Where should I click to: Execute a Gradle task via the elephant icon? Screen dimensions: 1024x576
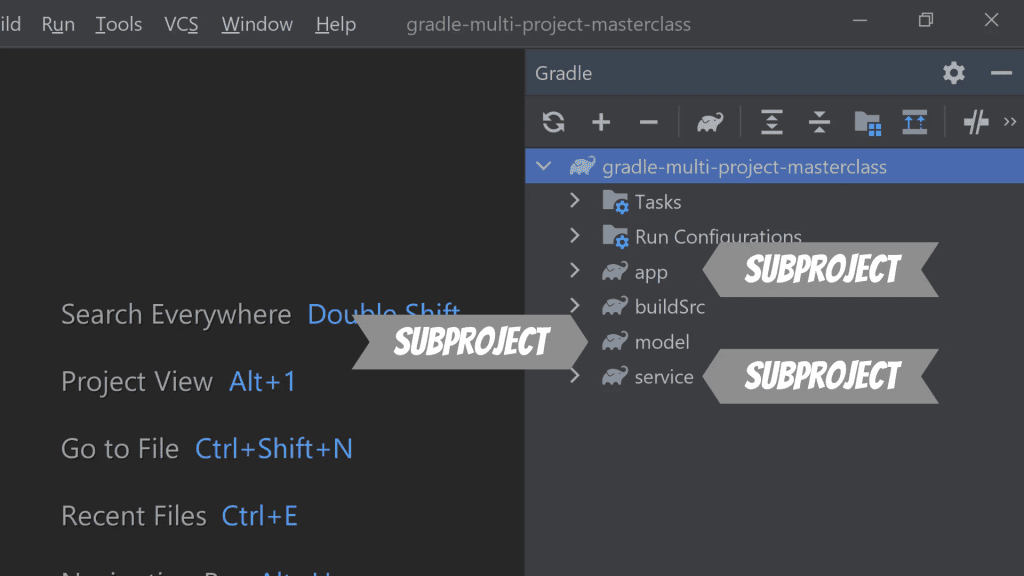(x=710, y=121)
